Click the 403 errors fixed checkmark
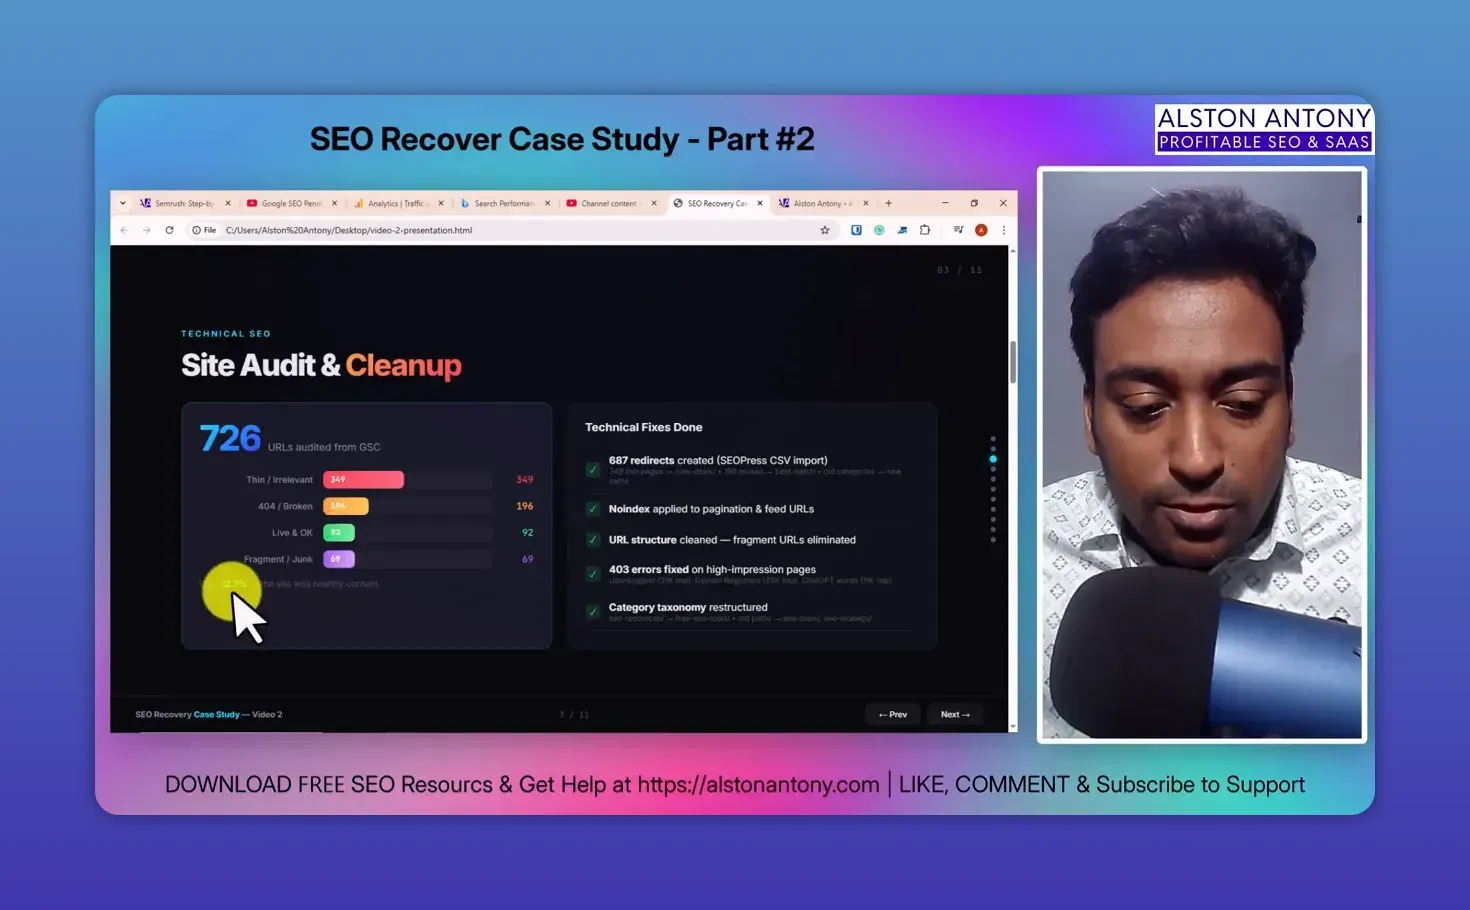 pos(593,574)
